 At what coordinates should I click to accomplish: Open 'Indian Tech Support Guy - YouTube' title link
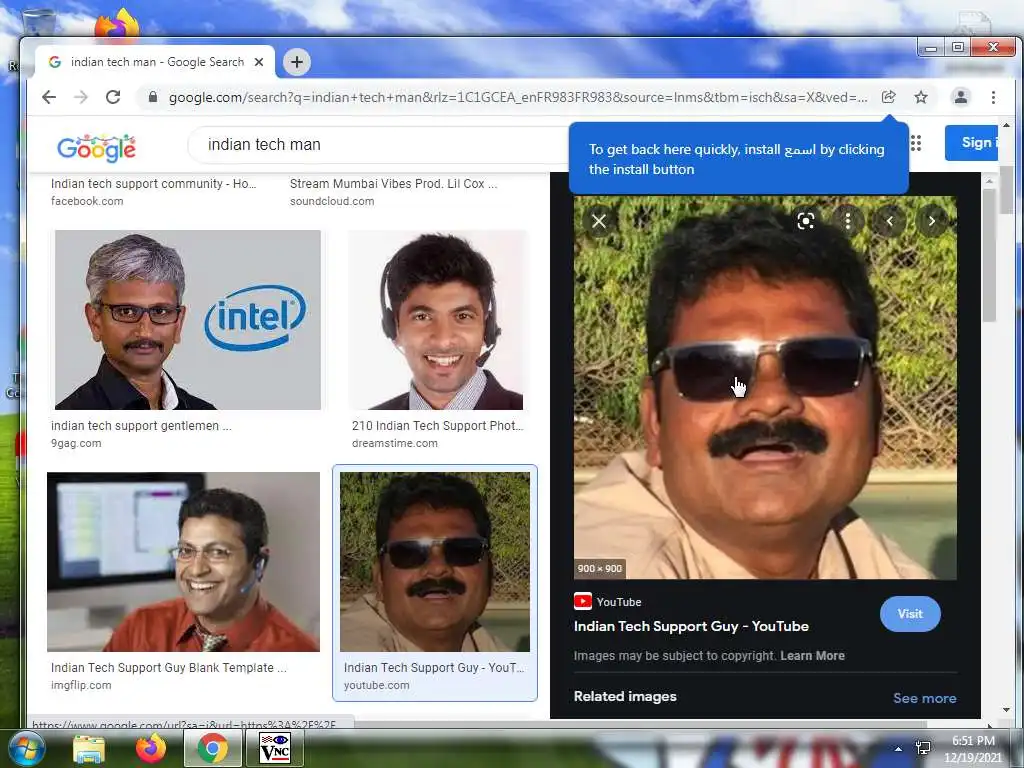(x=691, y=626)
